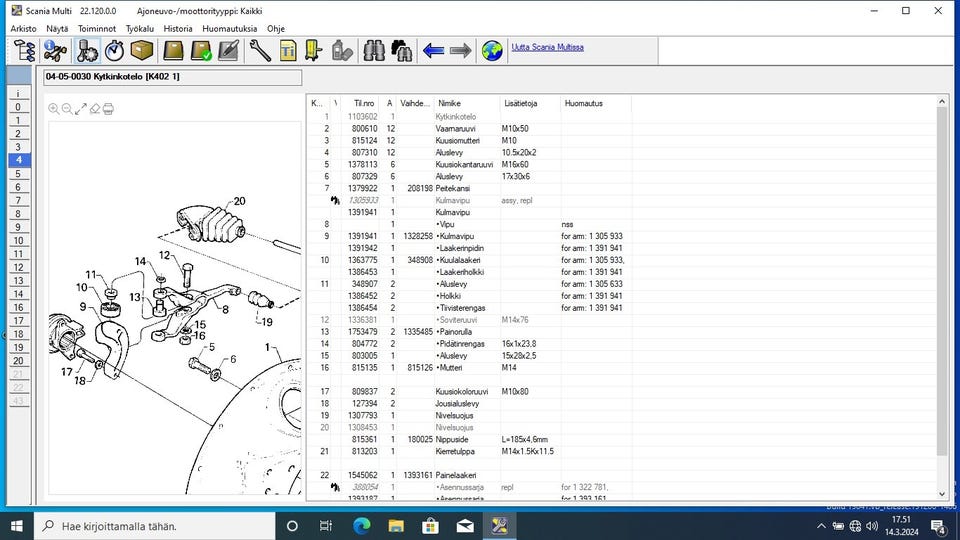Click the fit-to-window diagonal arrows icon
This screenshot has height=540, width=960.
coord(81,109)
